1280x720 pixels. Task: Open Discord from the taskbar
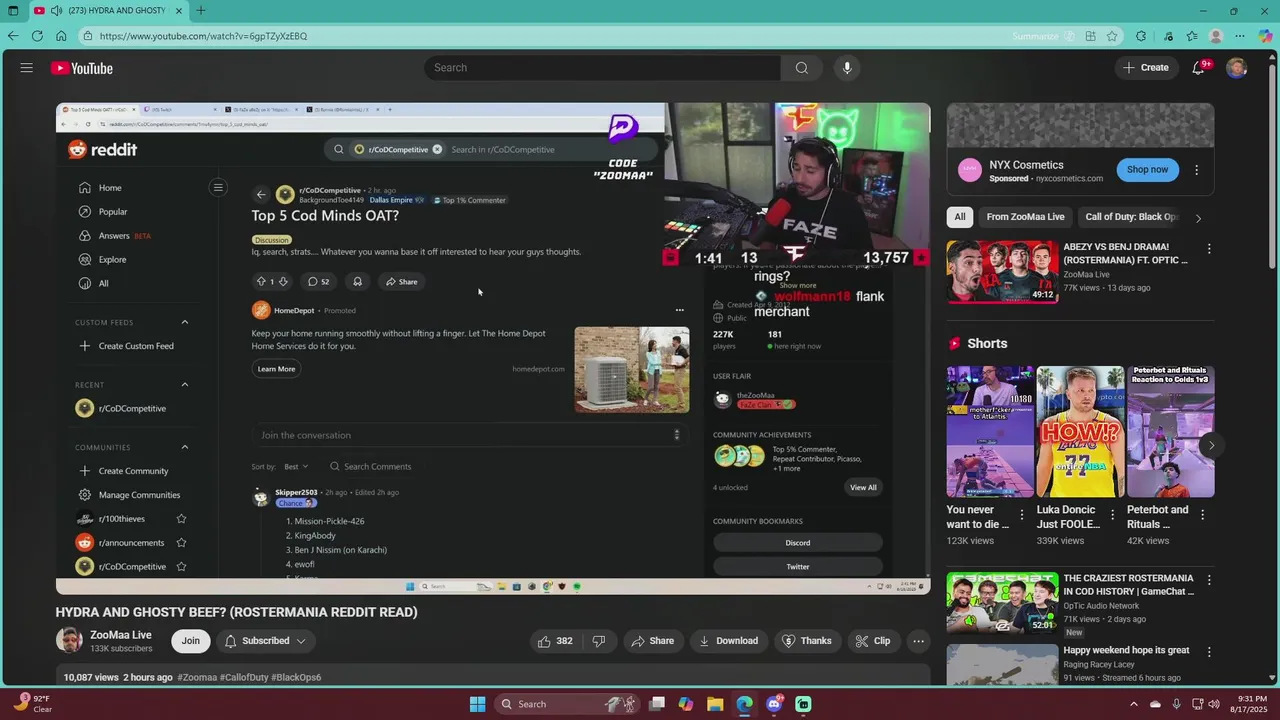coord(773,704)
